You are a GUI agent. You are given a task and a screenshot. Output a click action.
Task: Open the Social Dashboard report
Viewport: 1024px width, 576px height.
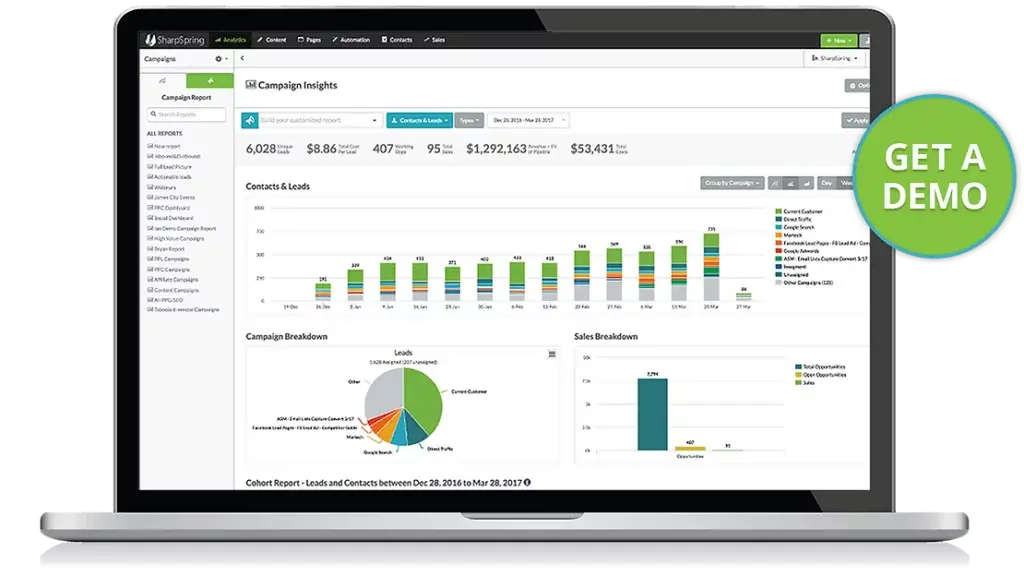[170, 218]
